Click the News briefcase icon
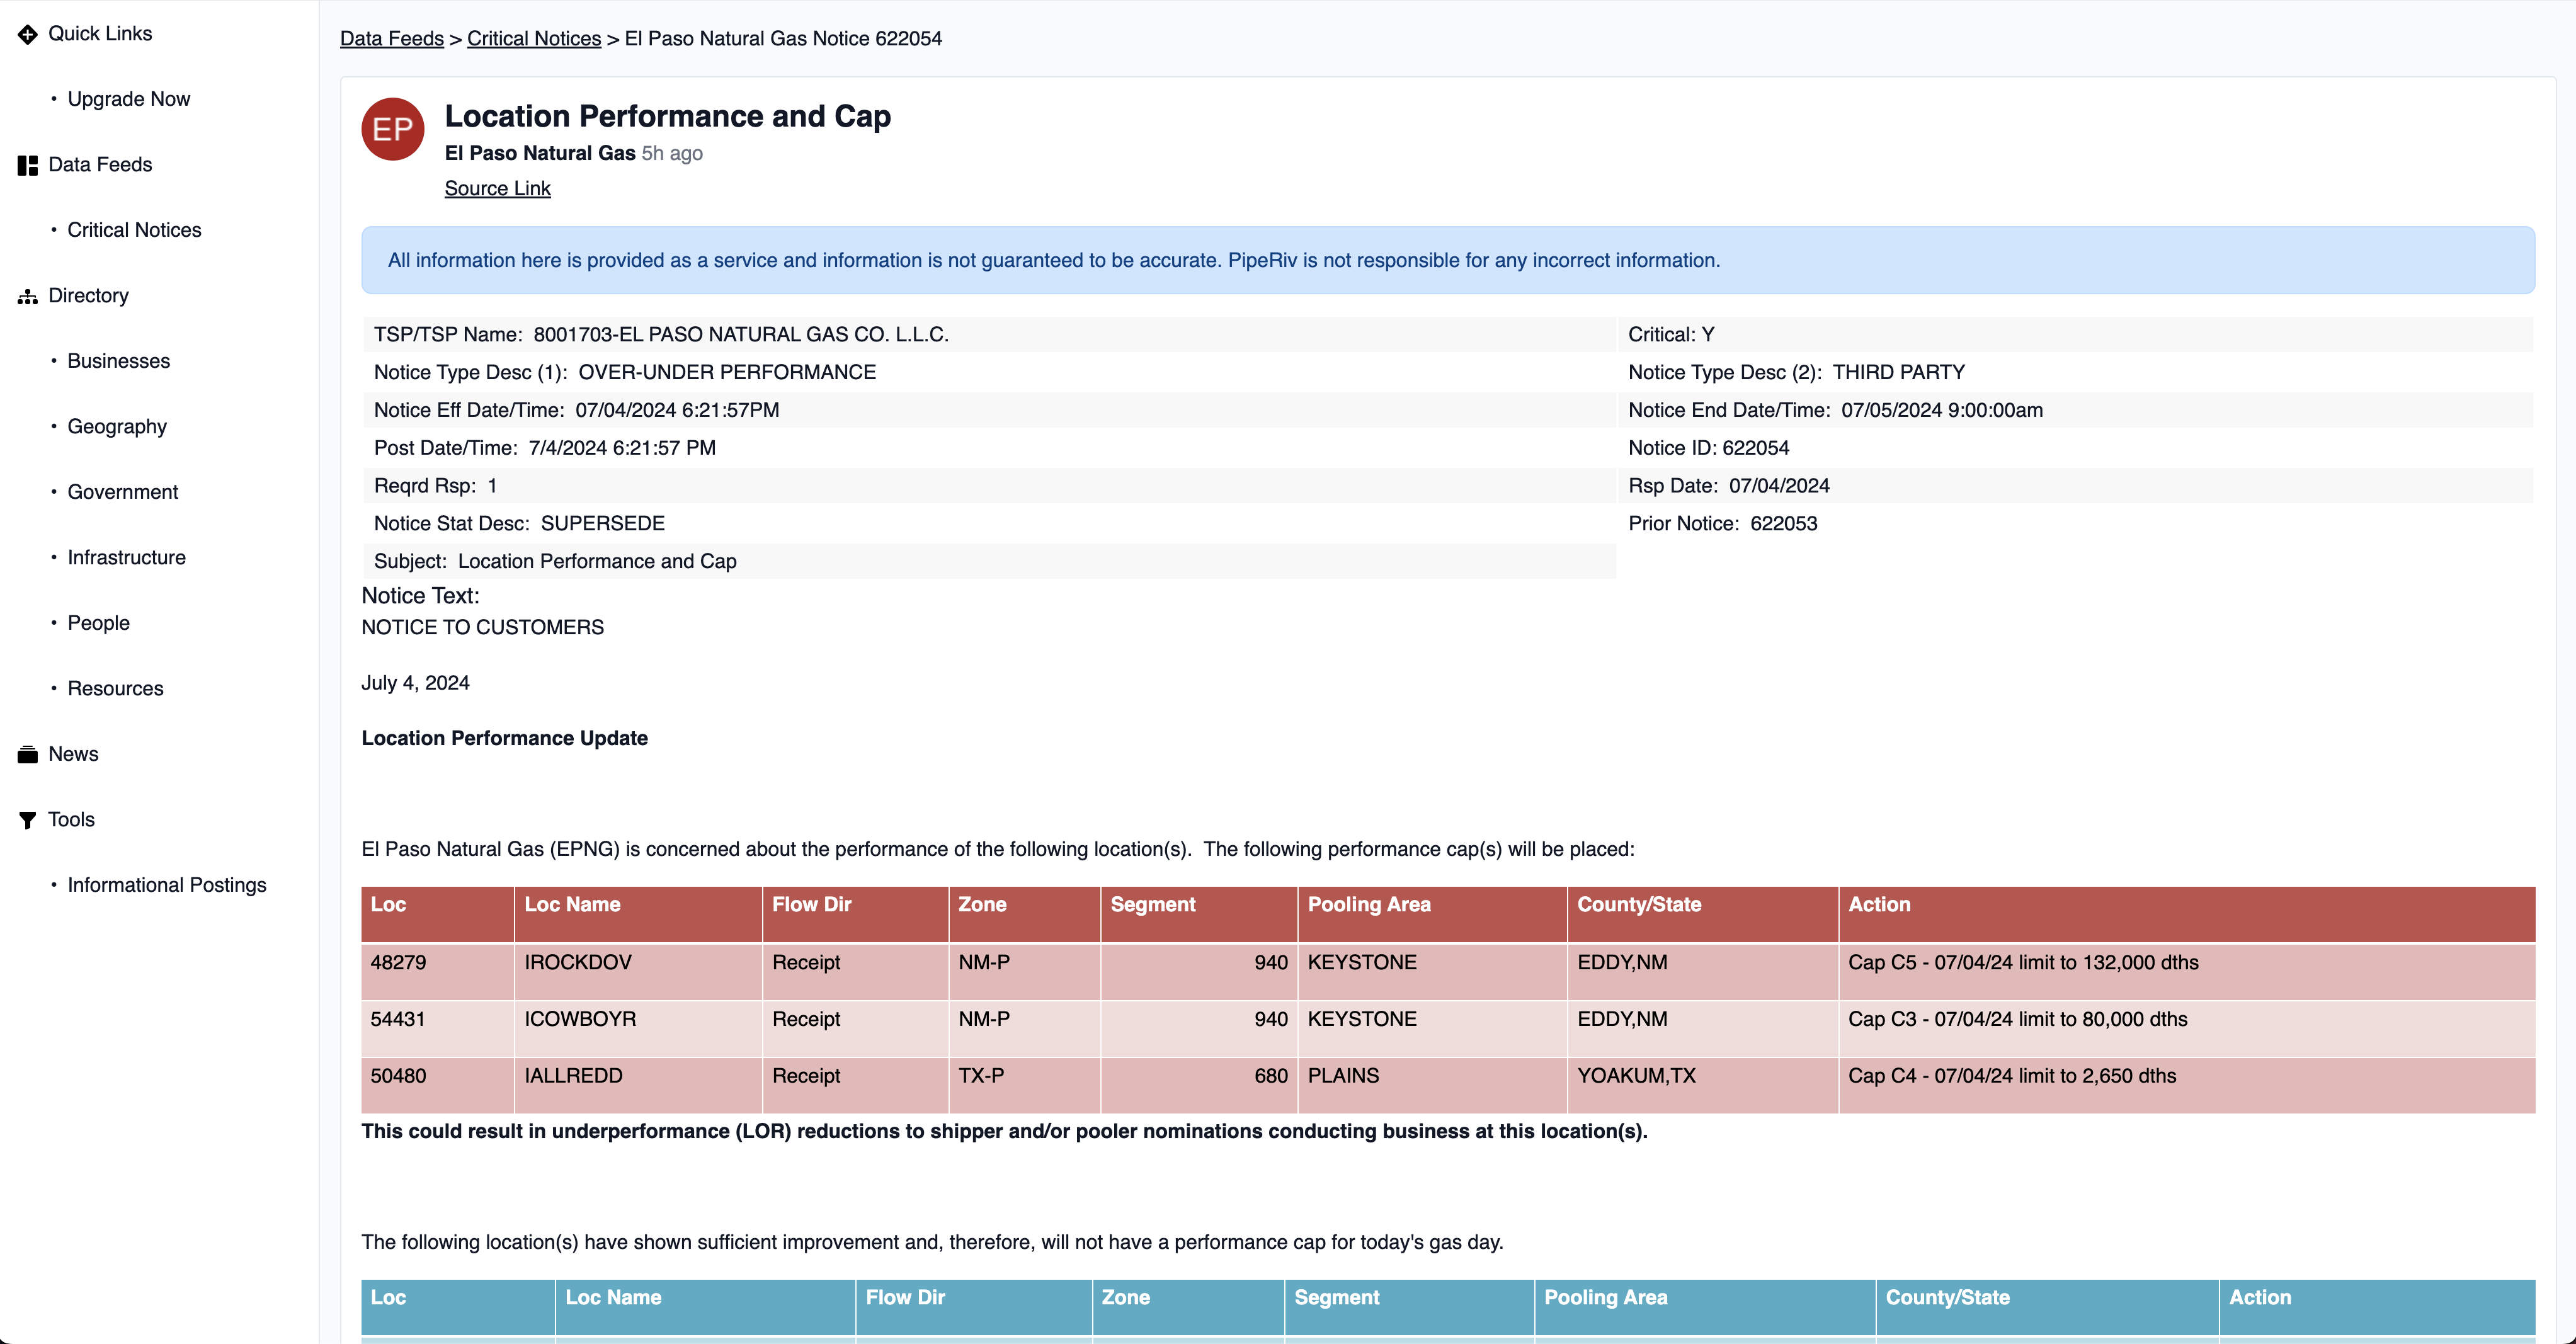The image size is (2576, 1344). point(27,754)
